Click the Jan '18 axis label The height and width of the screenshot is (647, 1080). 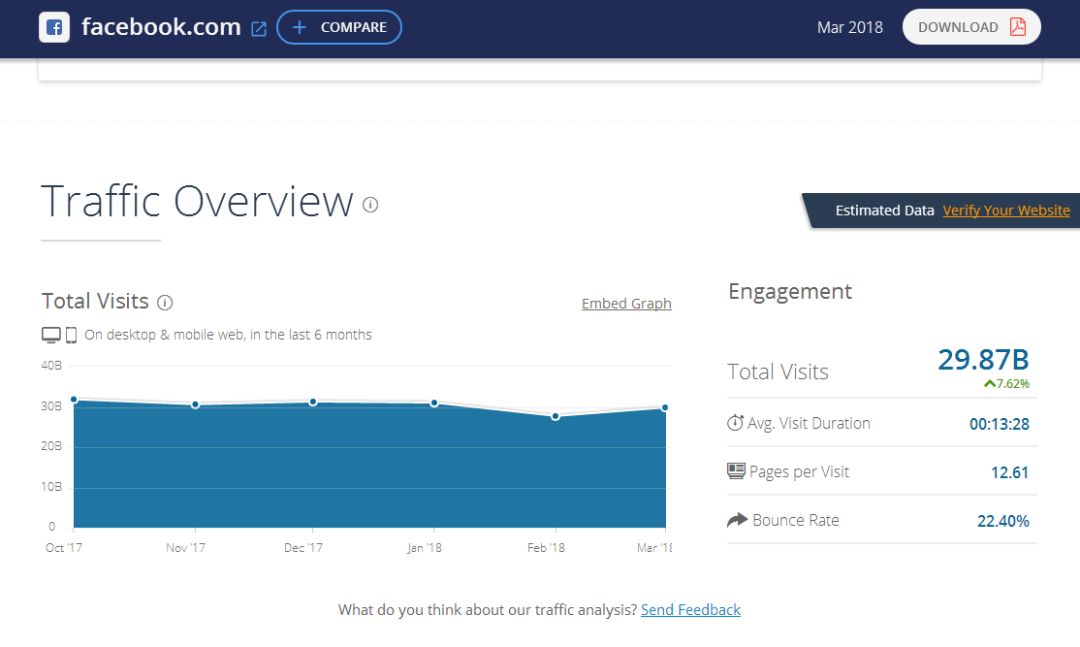[424, 548]
